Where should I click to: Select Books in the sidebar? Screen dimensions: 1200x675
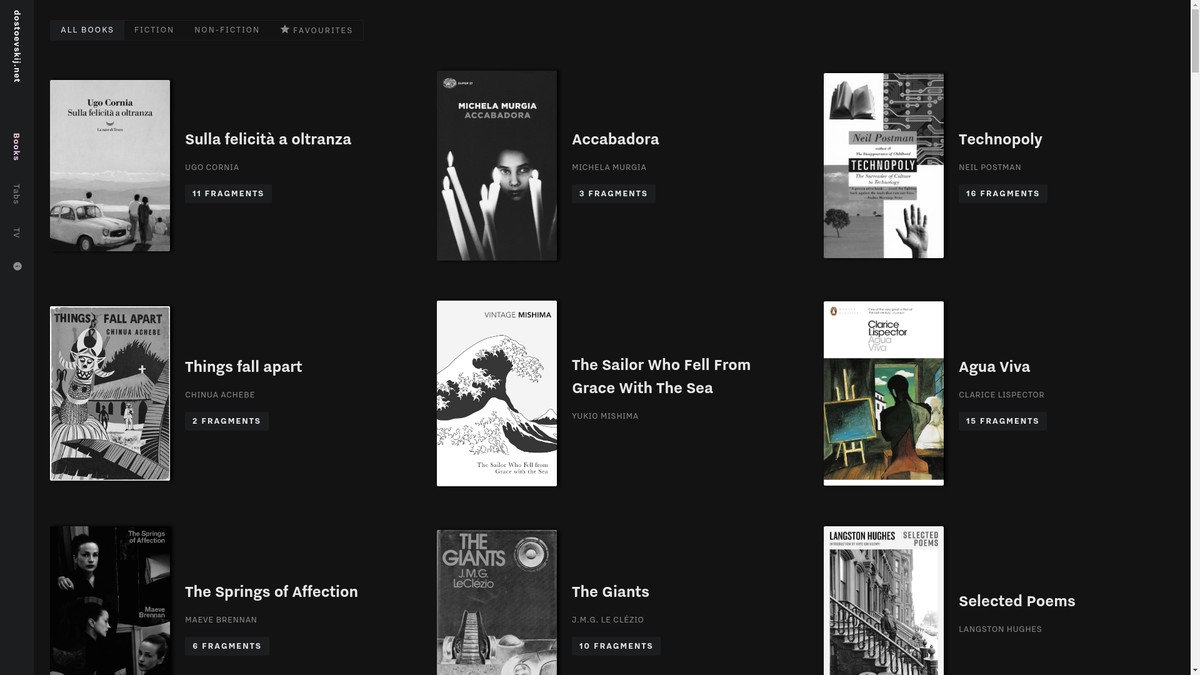point(16,146)
